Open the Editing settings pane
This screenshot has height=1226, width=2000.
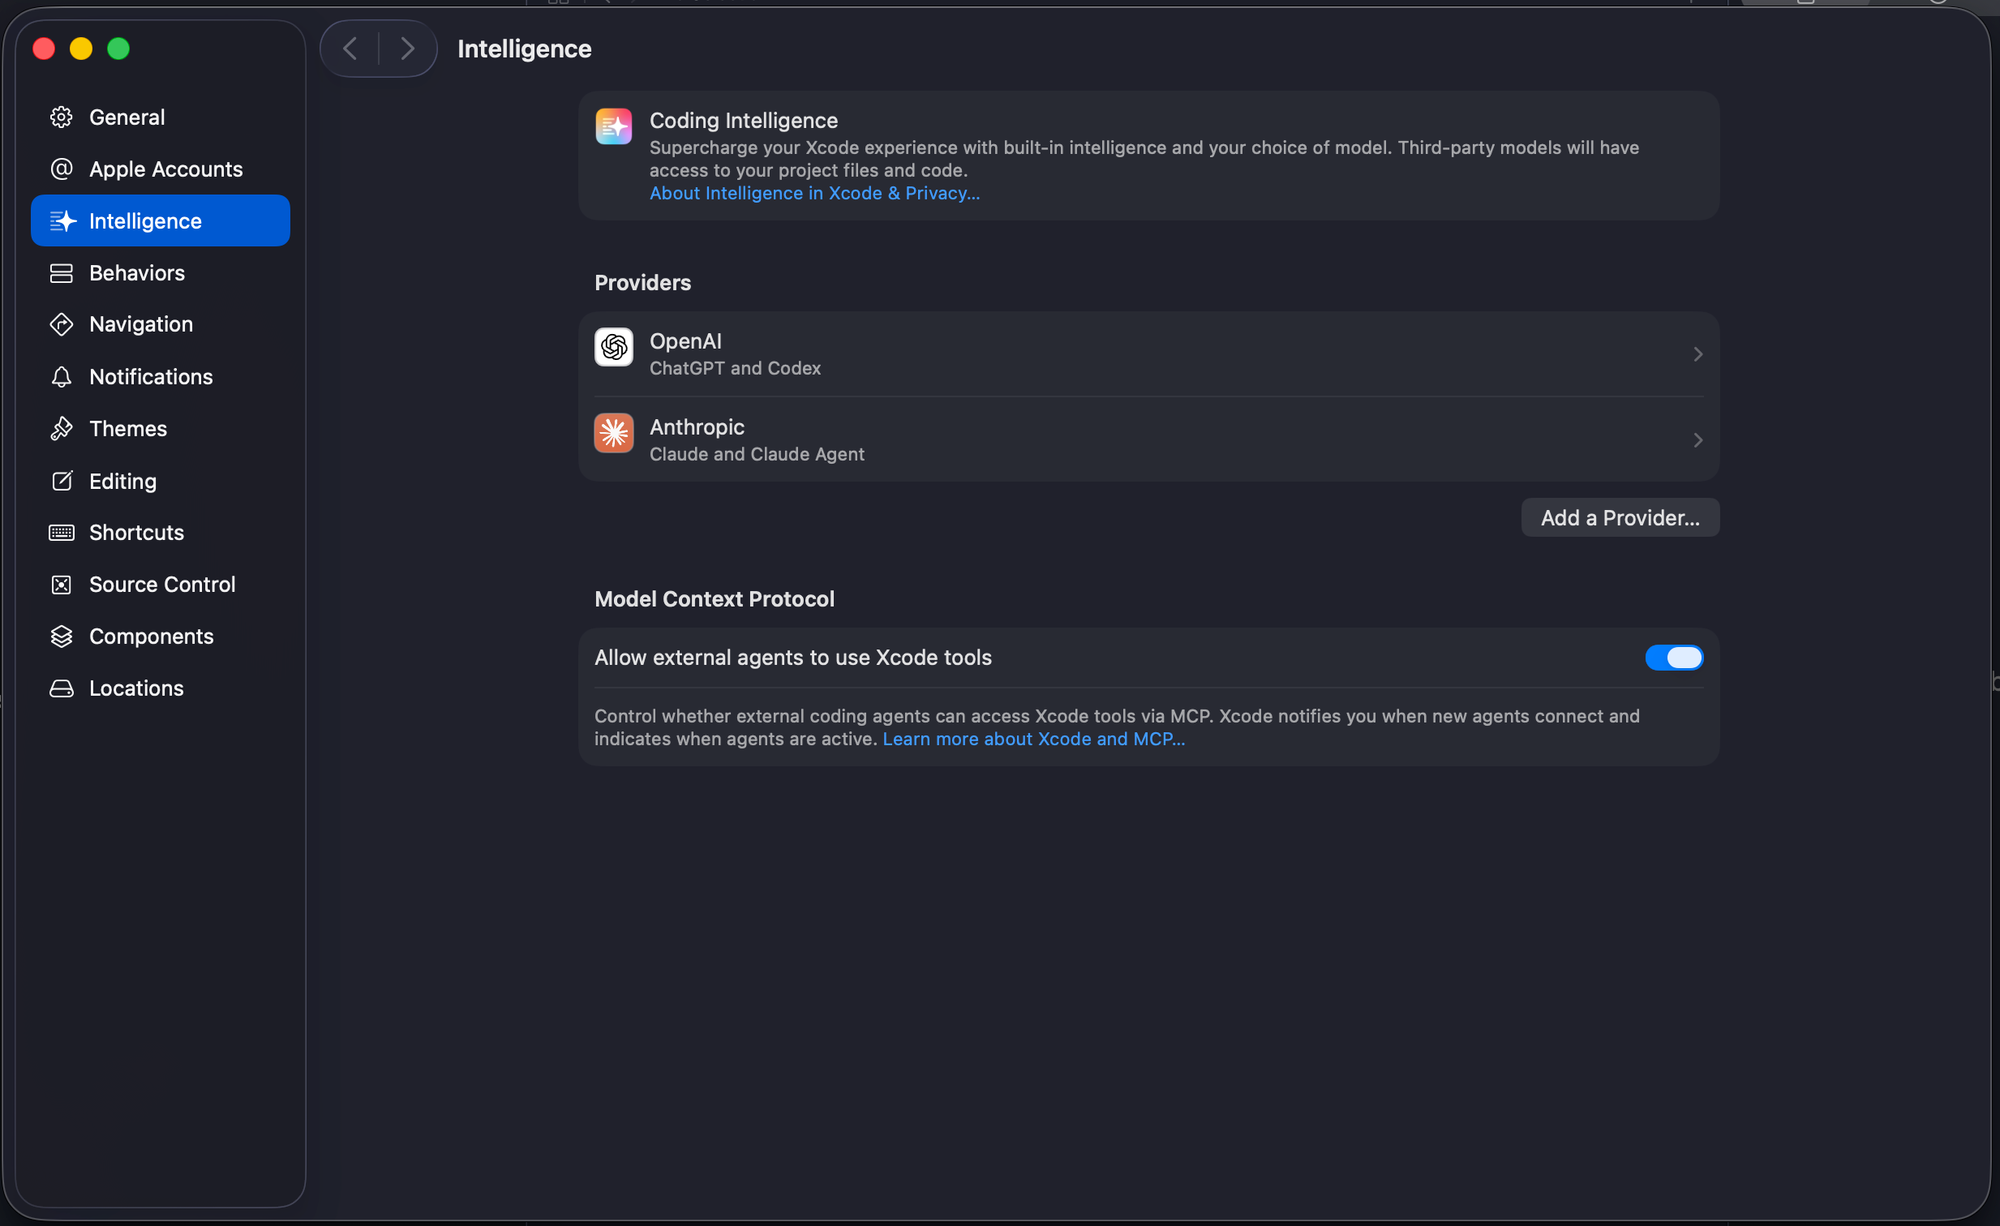pyautogui.click(x=122, y=481)
